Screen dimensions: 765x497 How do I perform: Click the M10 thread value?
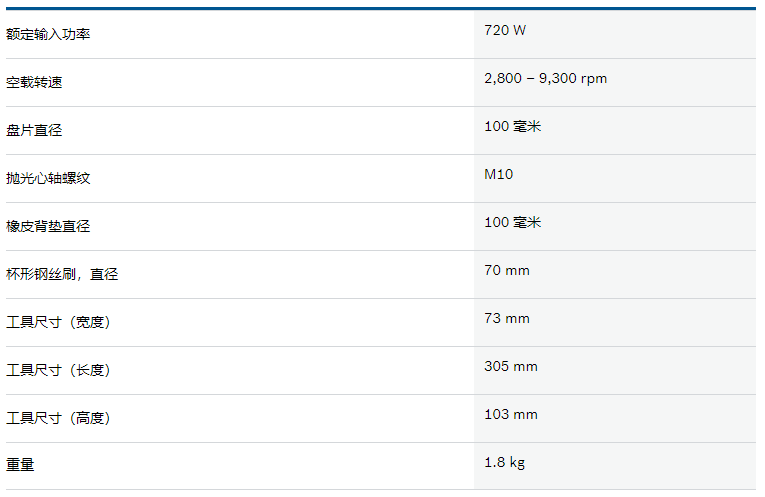pyautogui.click(x=499, y=174)
